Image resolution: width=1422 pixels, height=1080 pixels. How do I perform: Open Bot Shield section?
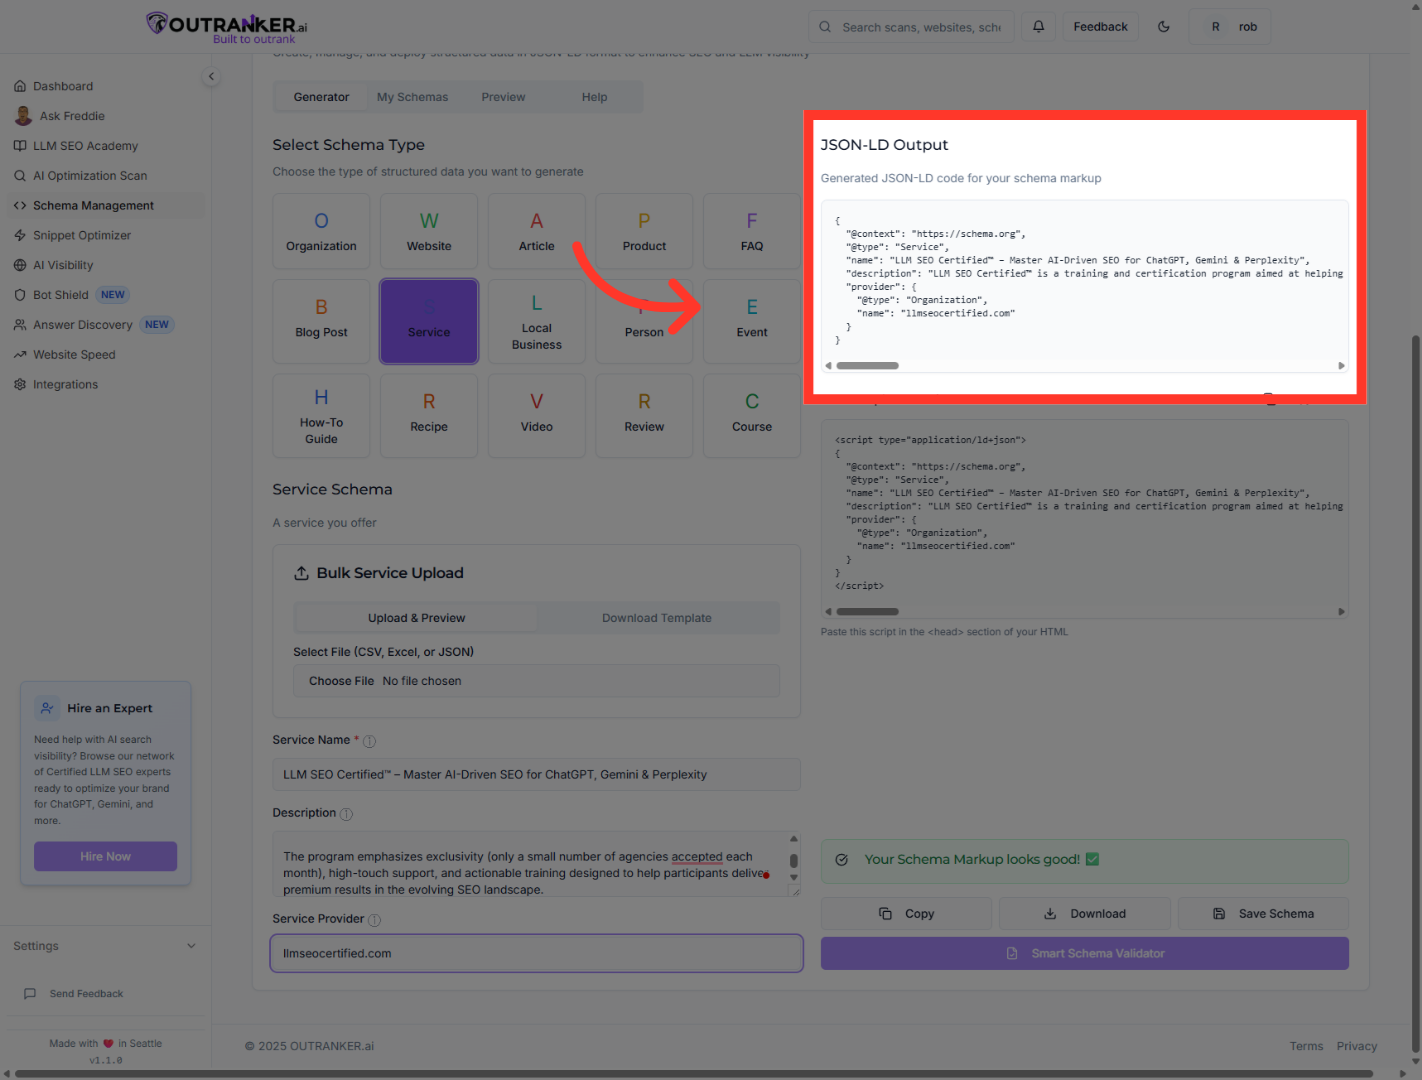[x=59, y=294]
